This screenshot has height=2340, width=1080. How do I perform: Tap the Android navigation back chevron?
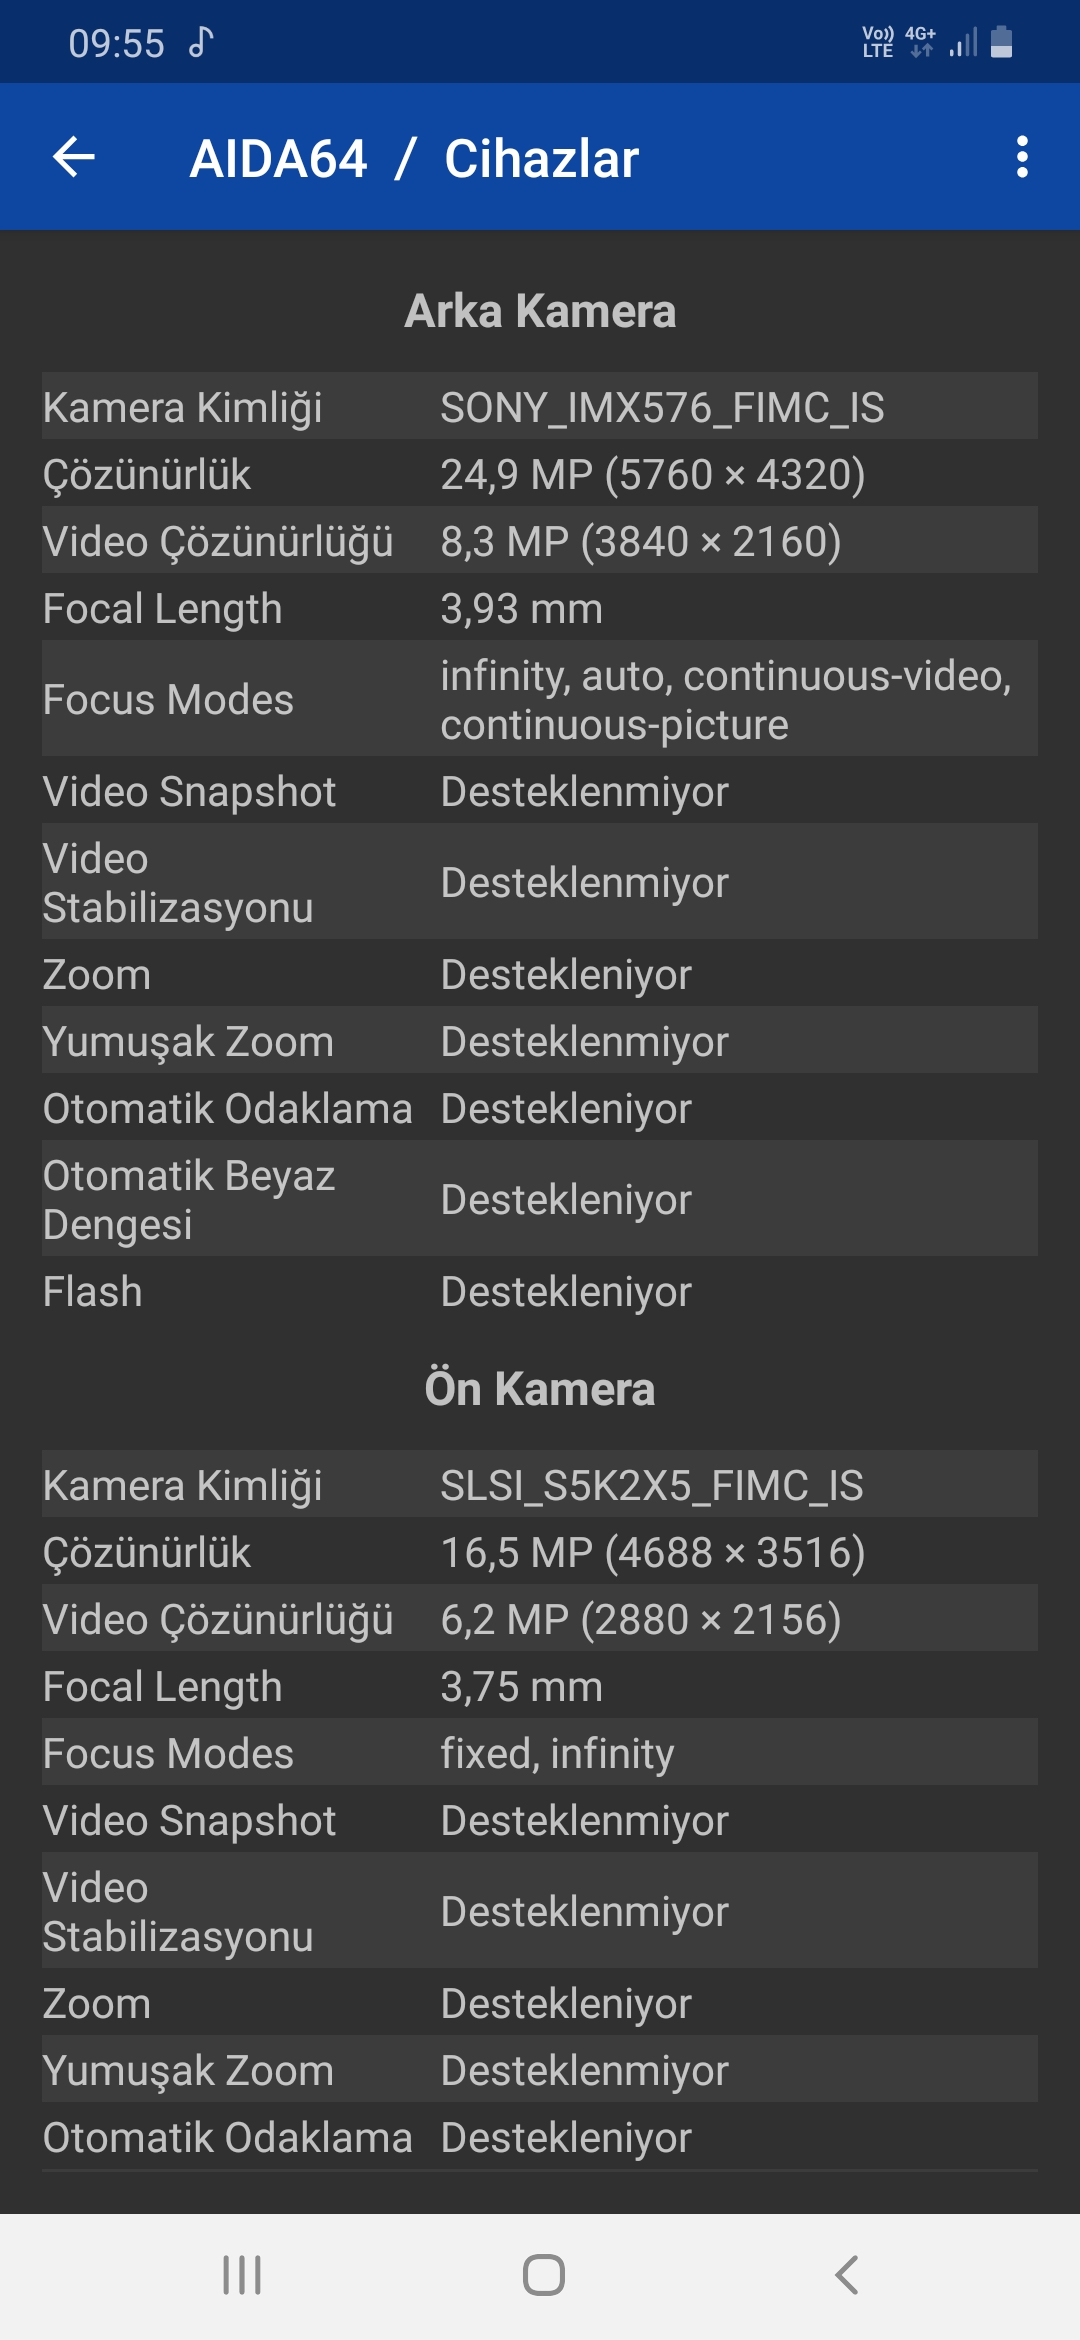point(846,2275)
